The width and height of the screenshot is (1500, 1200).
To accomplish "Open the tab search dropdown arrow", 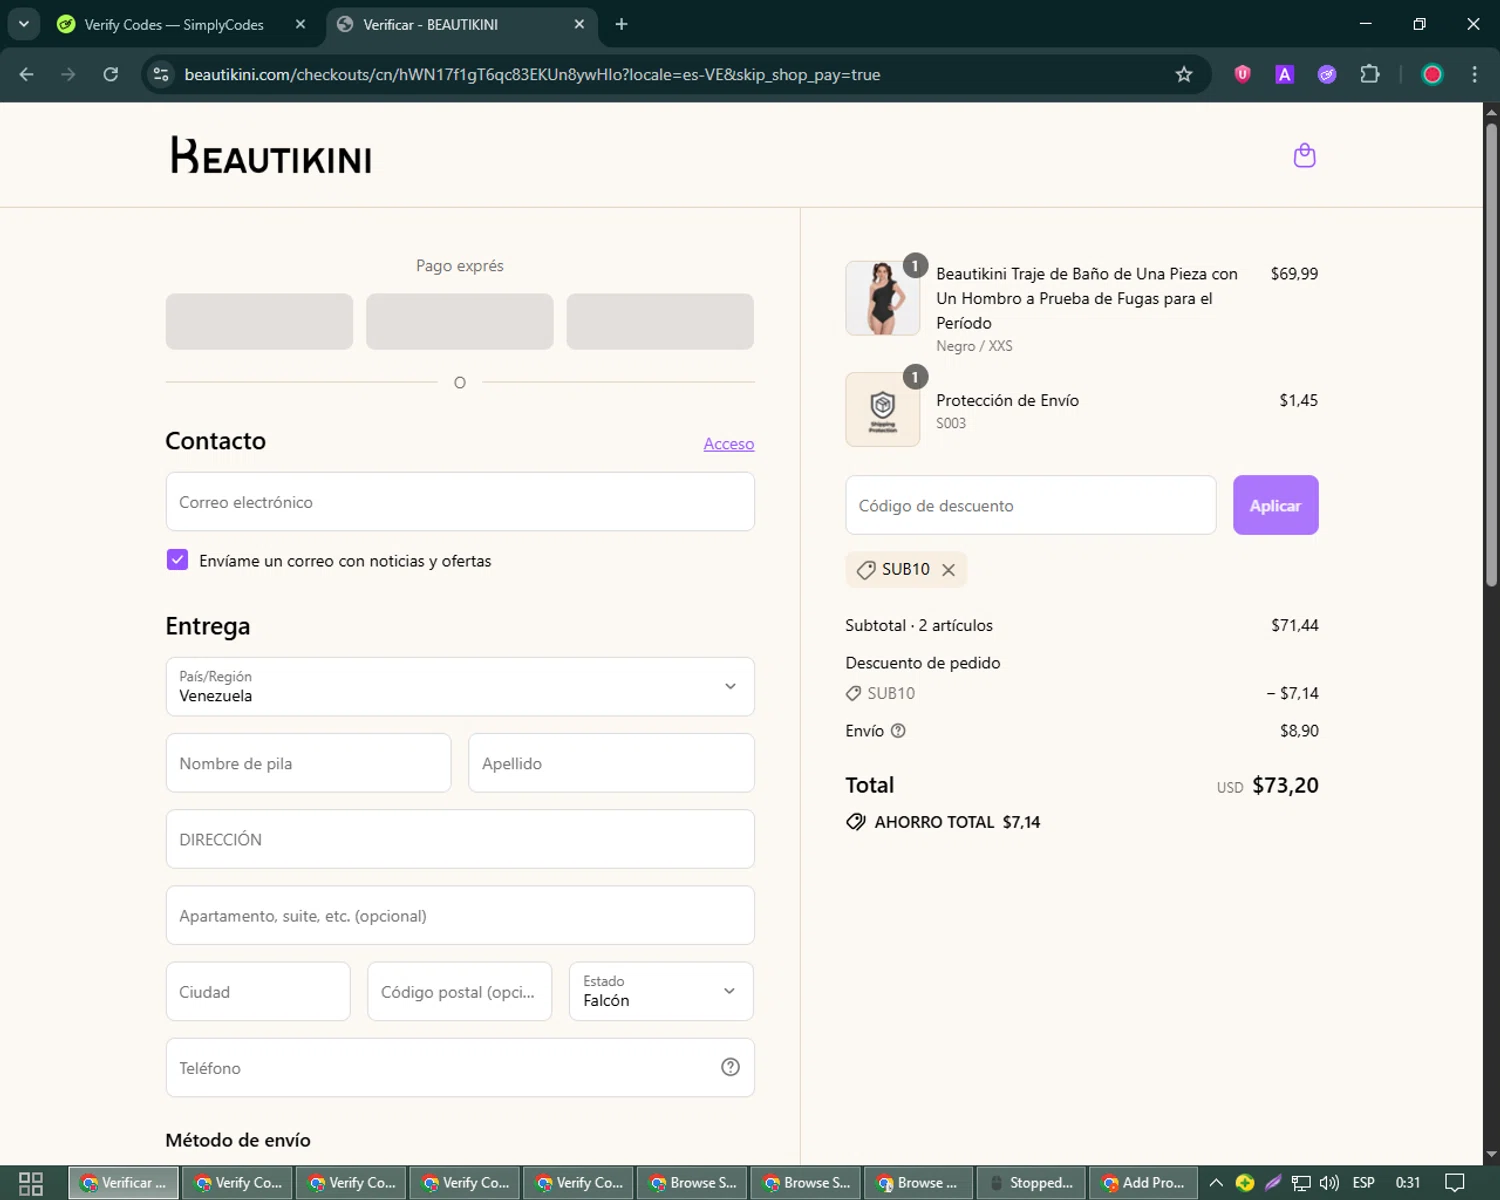I will point(23,24).
